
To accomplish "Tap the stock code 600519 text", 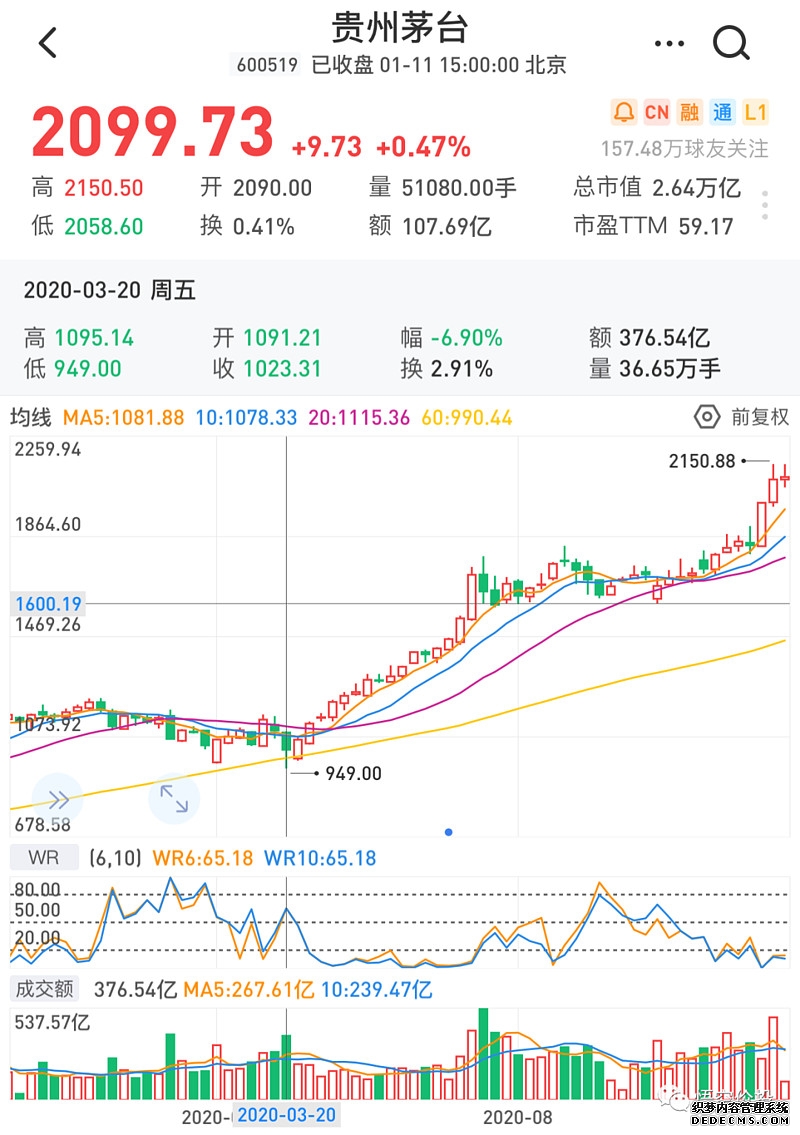I will pyautogui.click(x=266, y=65).
